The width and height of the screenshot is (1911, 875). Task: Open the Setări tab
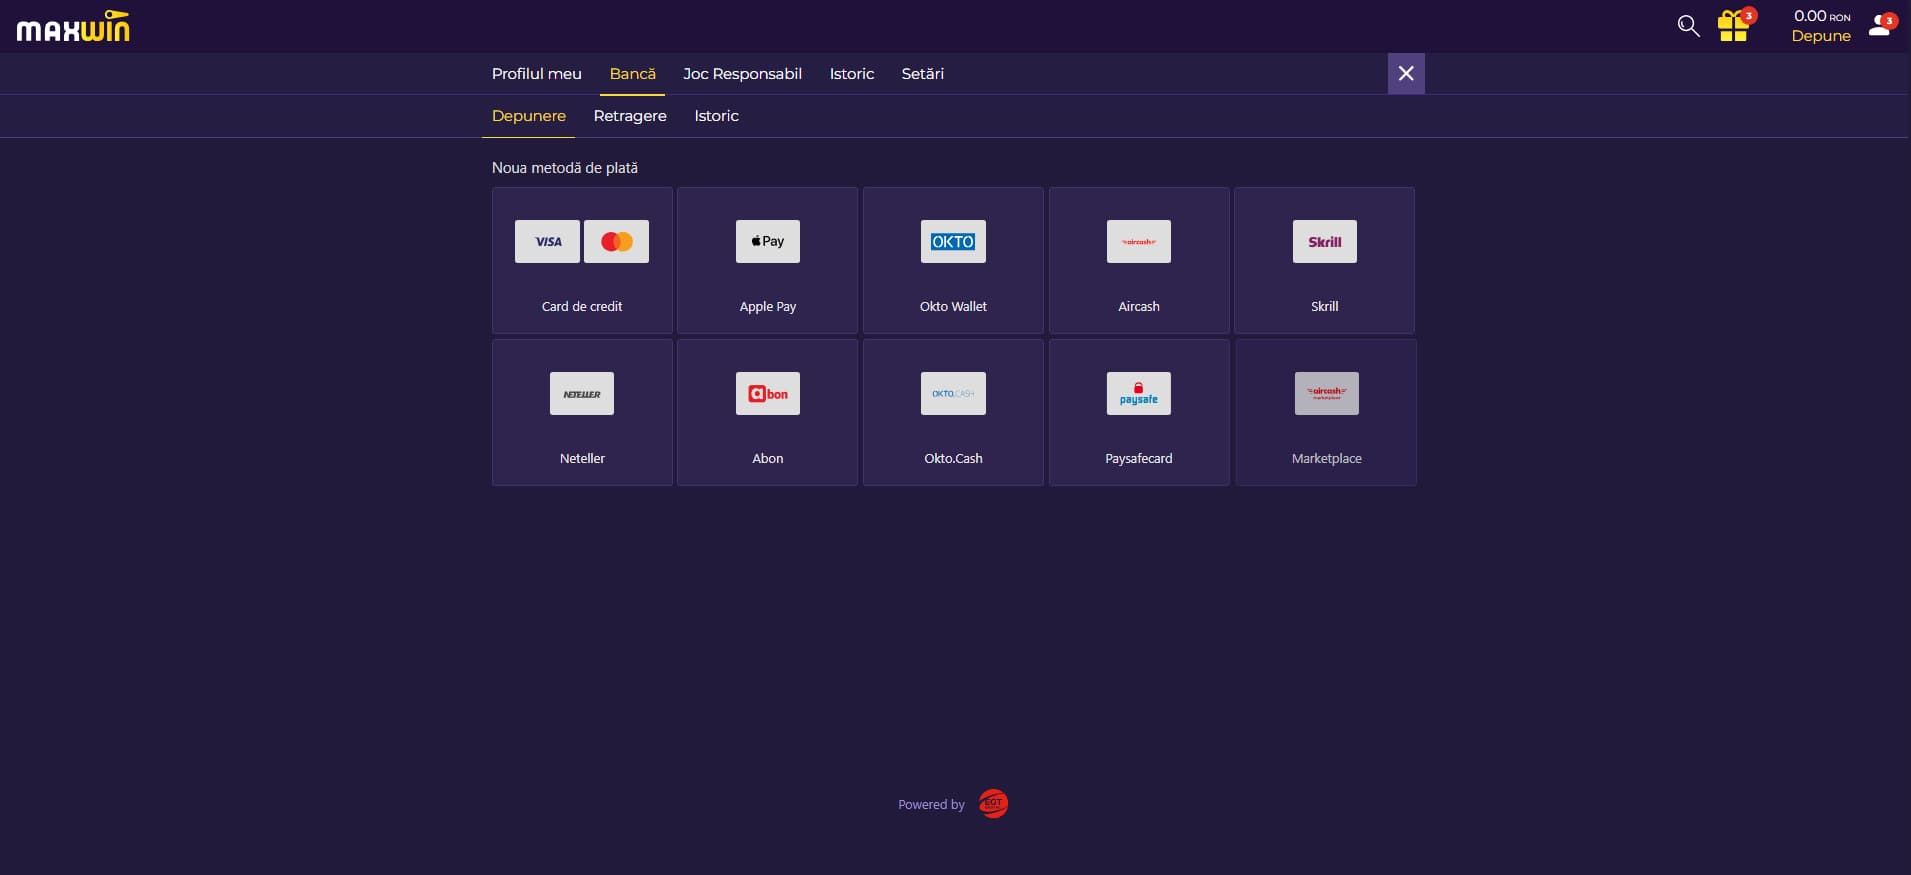pyautogui.click(x=922, y=74)
